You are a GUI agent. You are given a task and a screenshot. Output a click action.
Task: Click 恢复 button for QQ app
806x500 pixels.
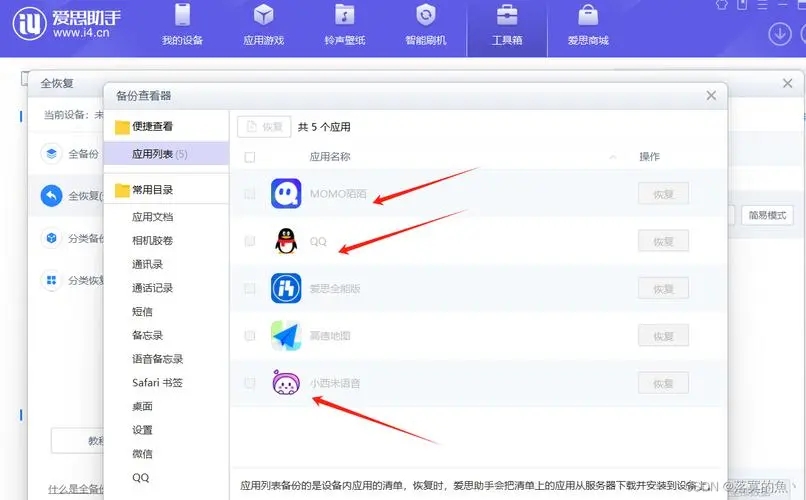(x=663, y=241)
